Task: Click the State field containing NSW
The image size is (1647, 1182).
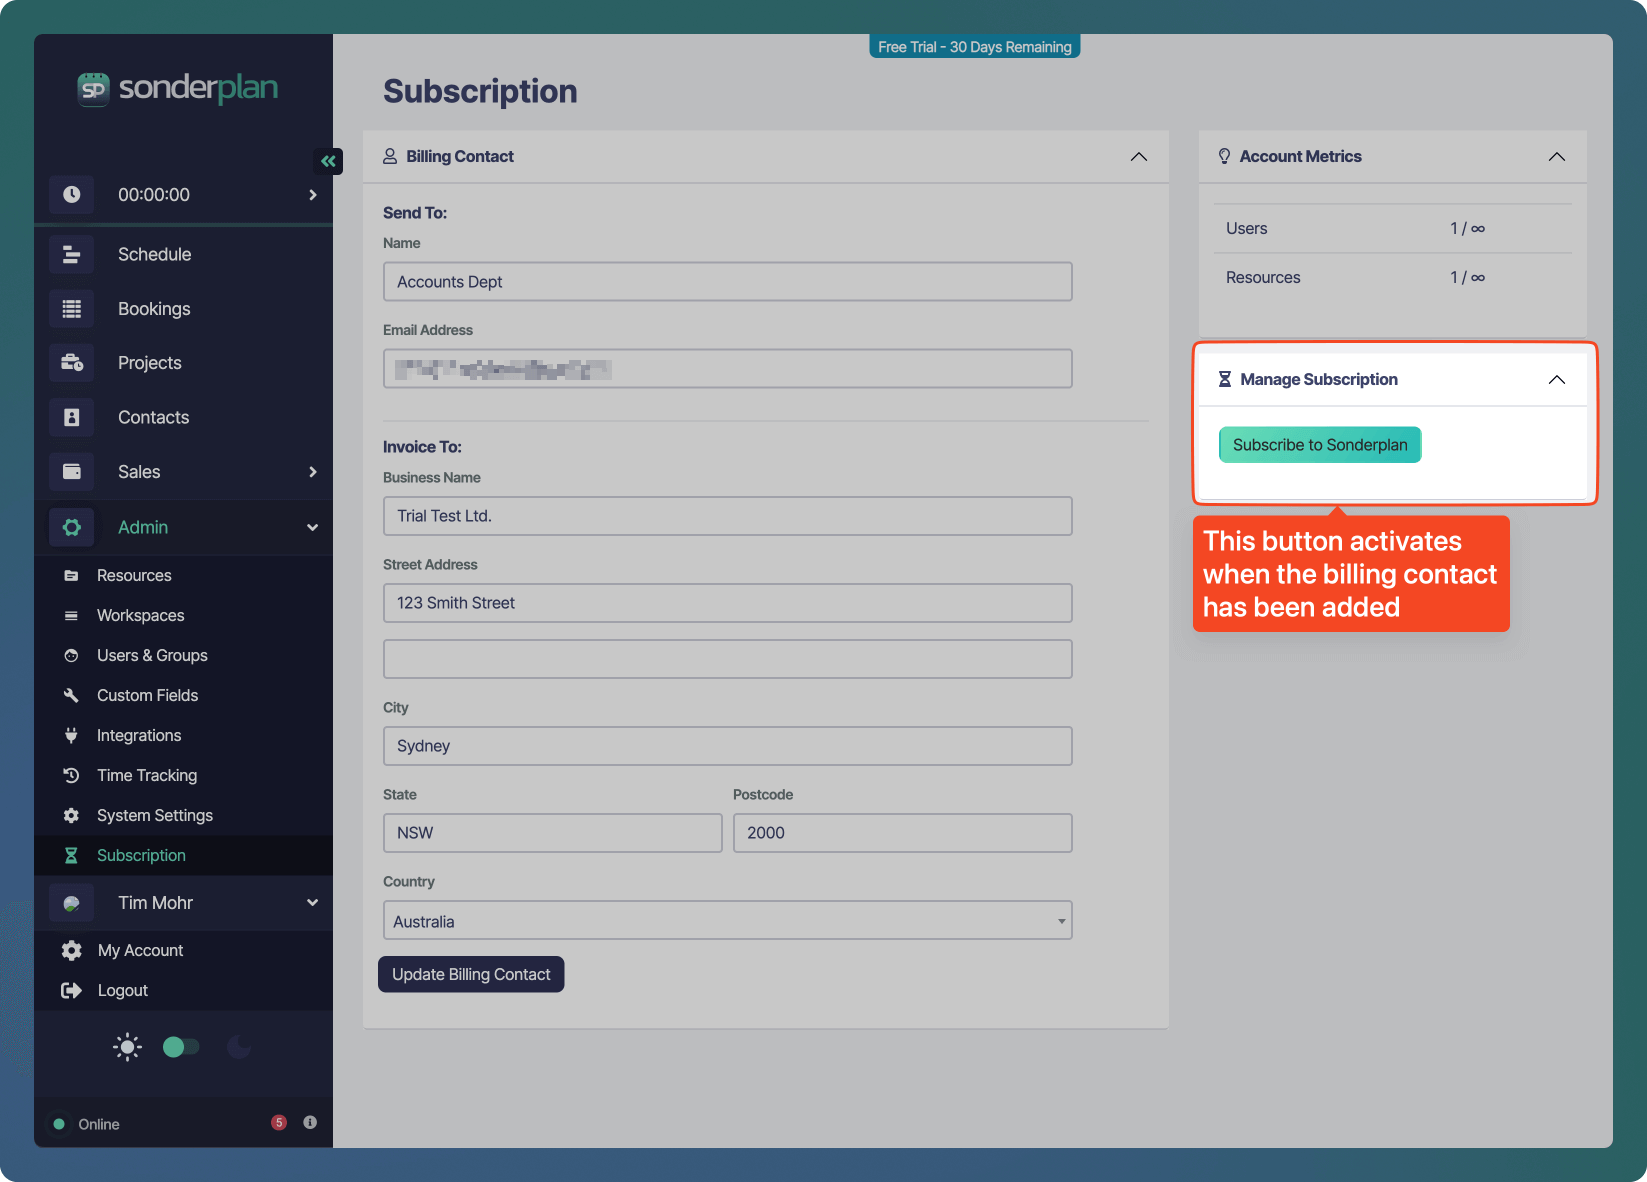Action: tap(553, 833)
